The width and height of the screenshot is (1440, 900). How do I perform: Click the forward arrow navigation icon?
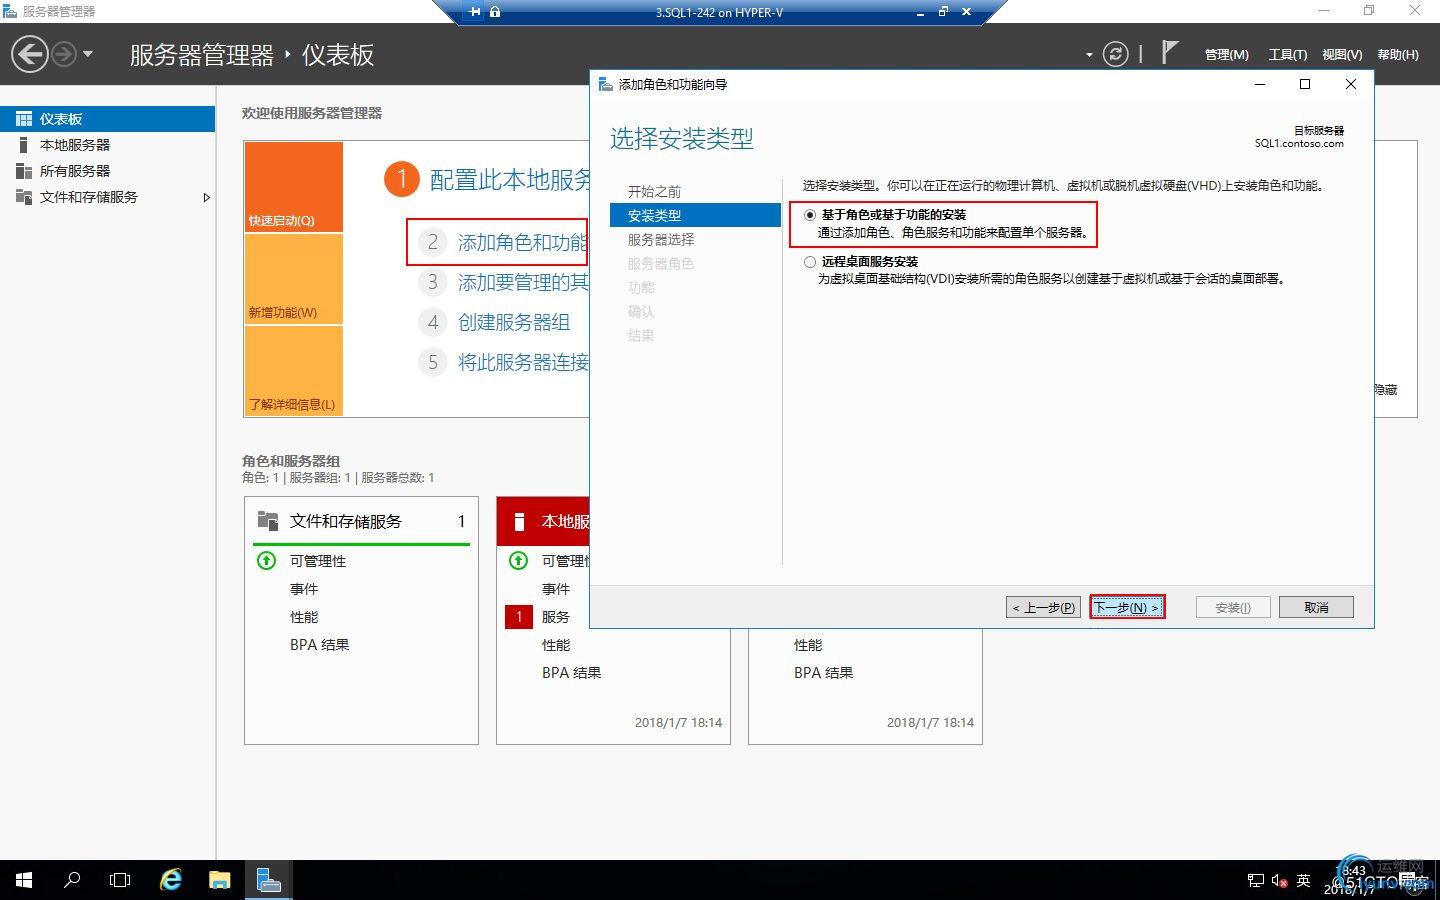64,54
